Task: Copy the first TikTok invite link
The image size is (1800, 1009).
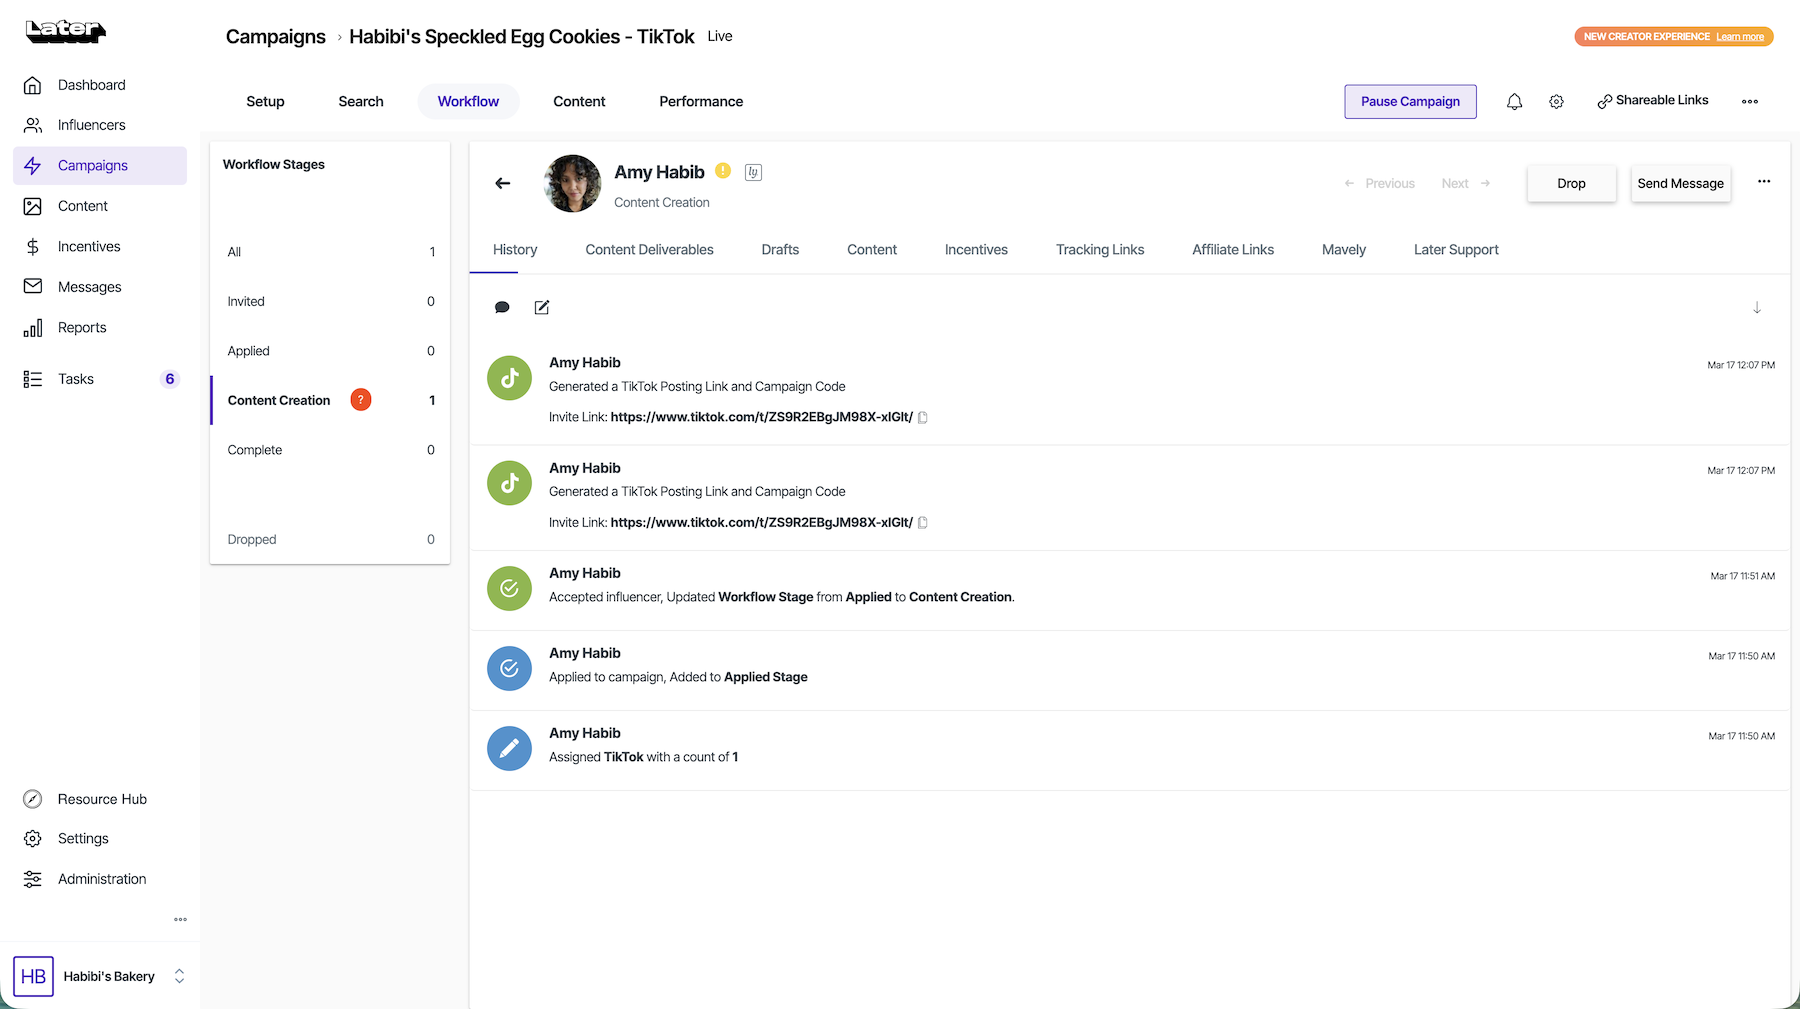Action: [923, 418]
